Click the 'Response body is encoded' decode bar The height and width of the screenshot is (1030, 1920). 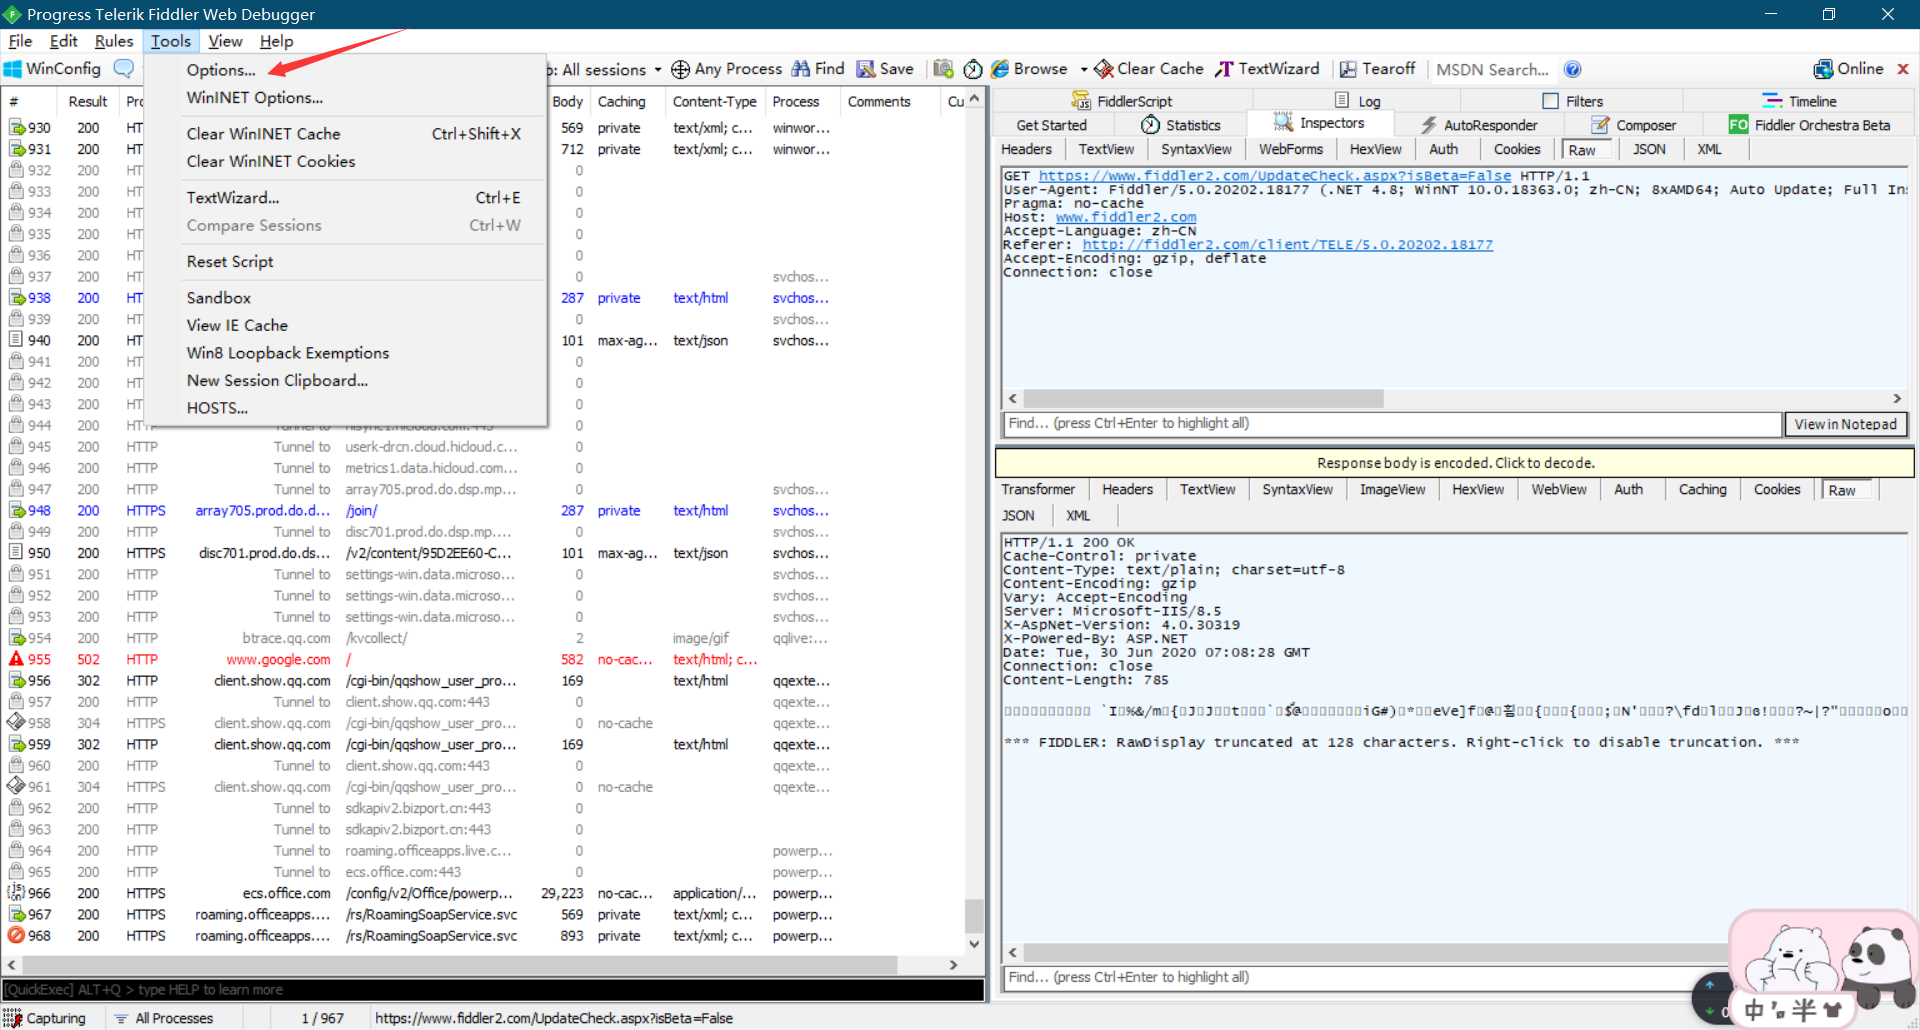[1455, 463]
